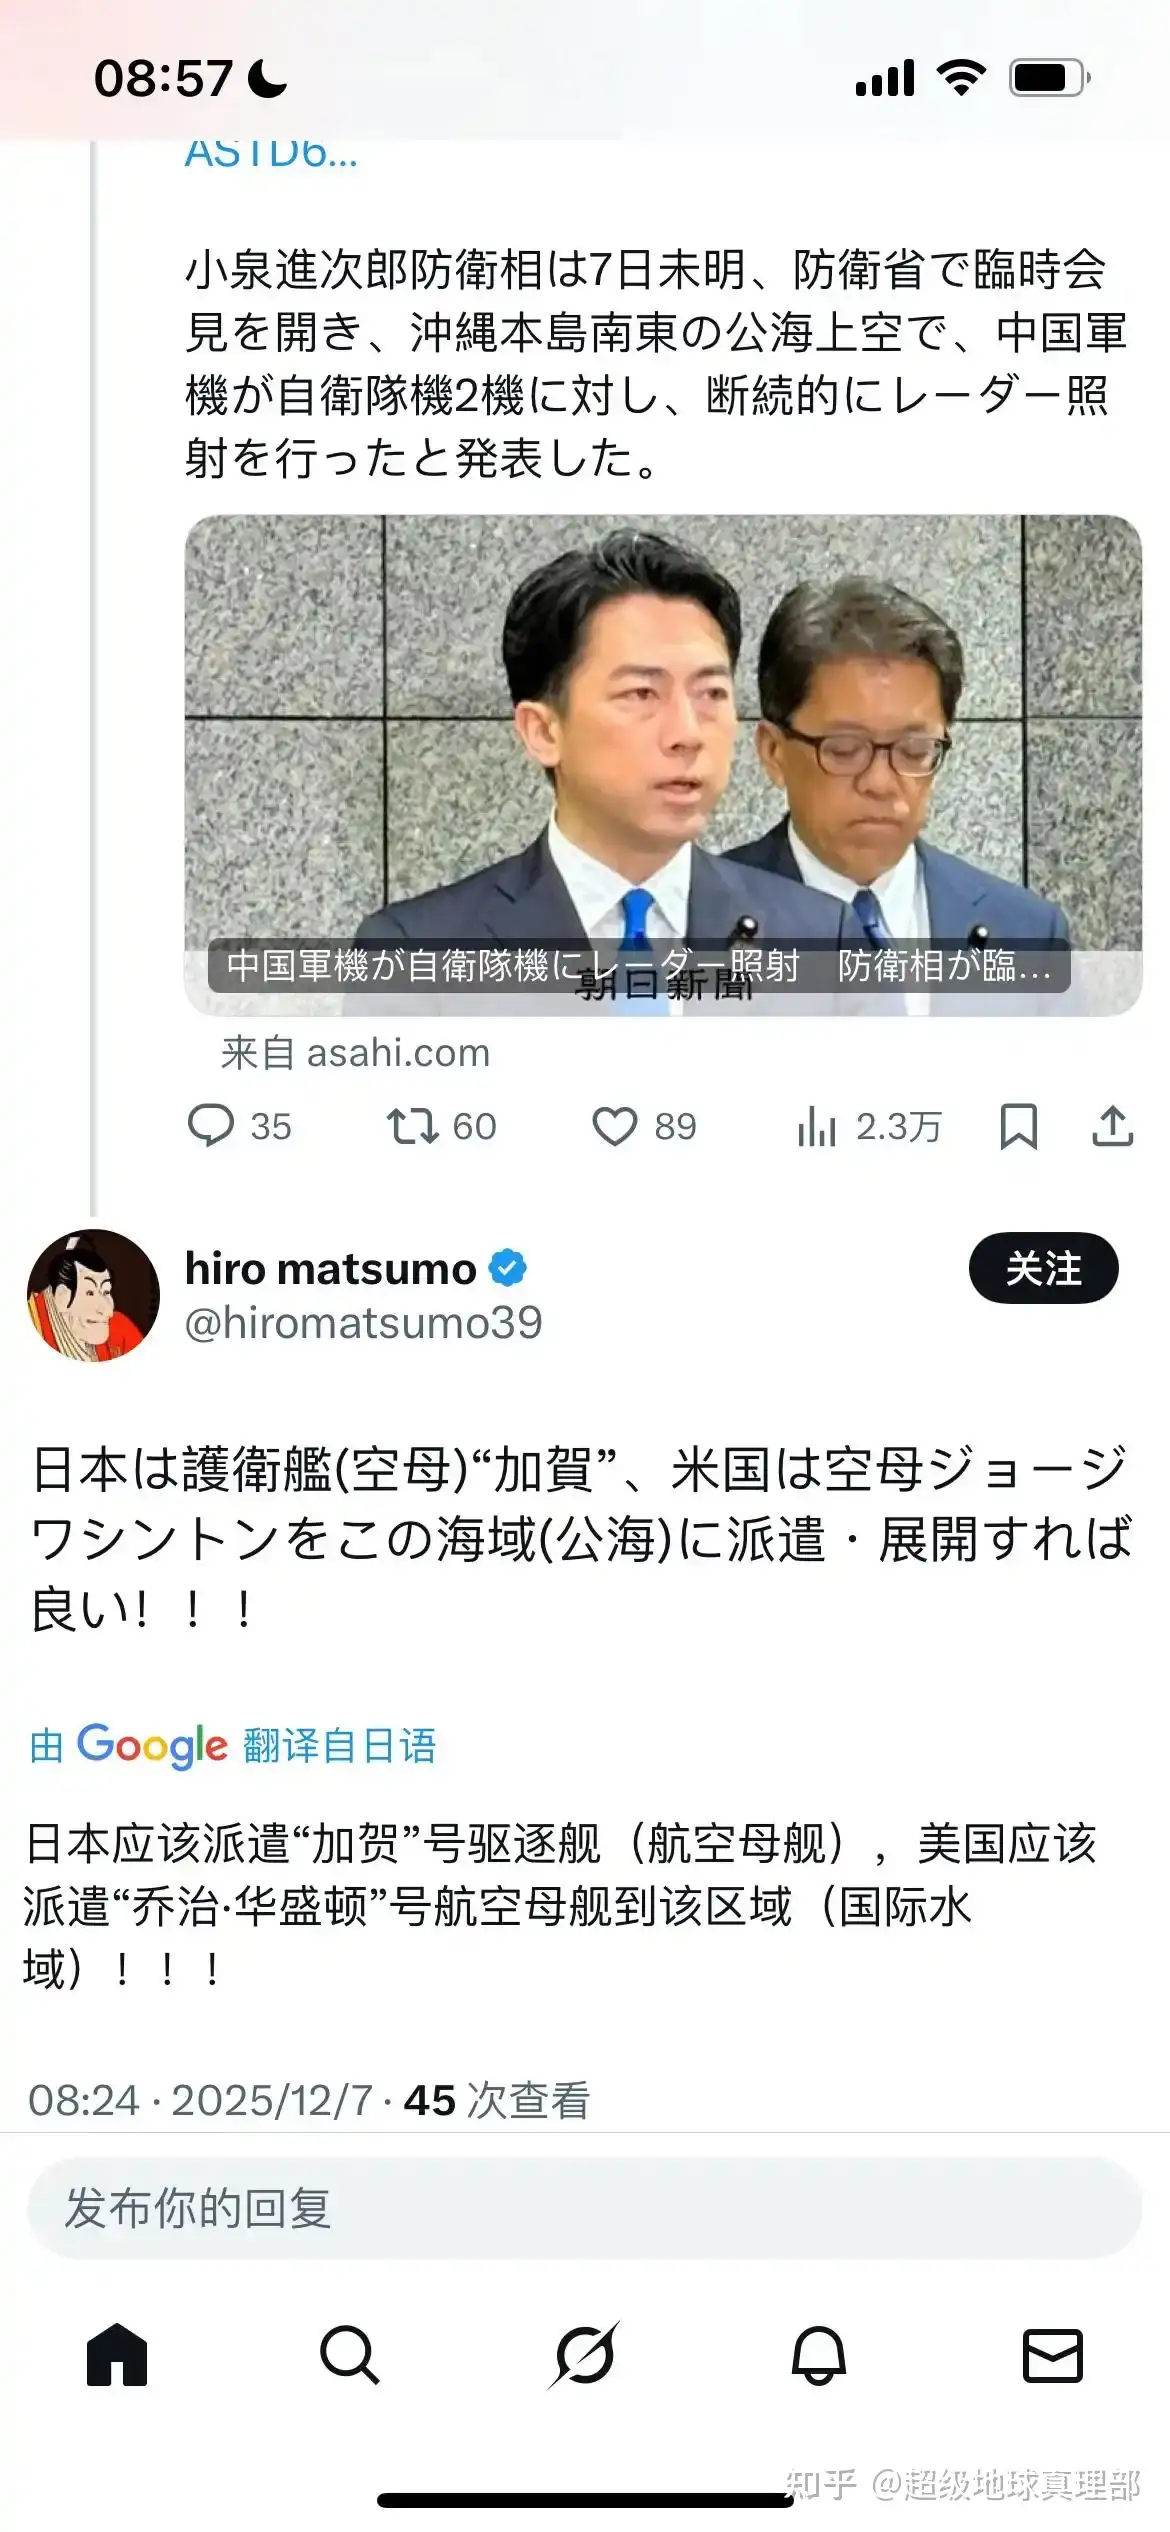Open the Notifications bell tab
This screenshot has height=2532, width=1170.
(x=819, y=2355)
